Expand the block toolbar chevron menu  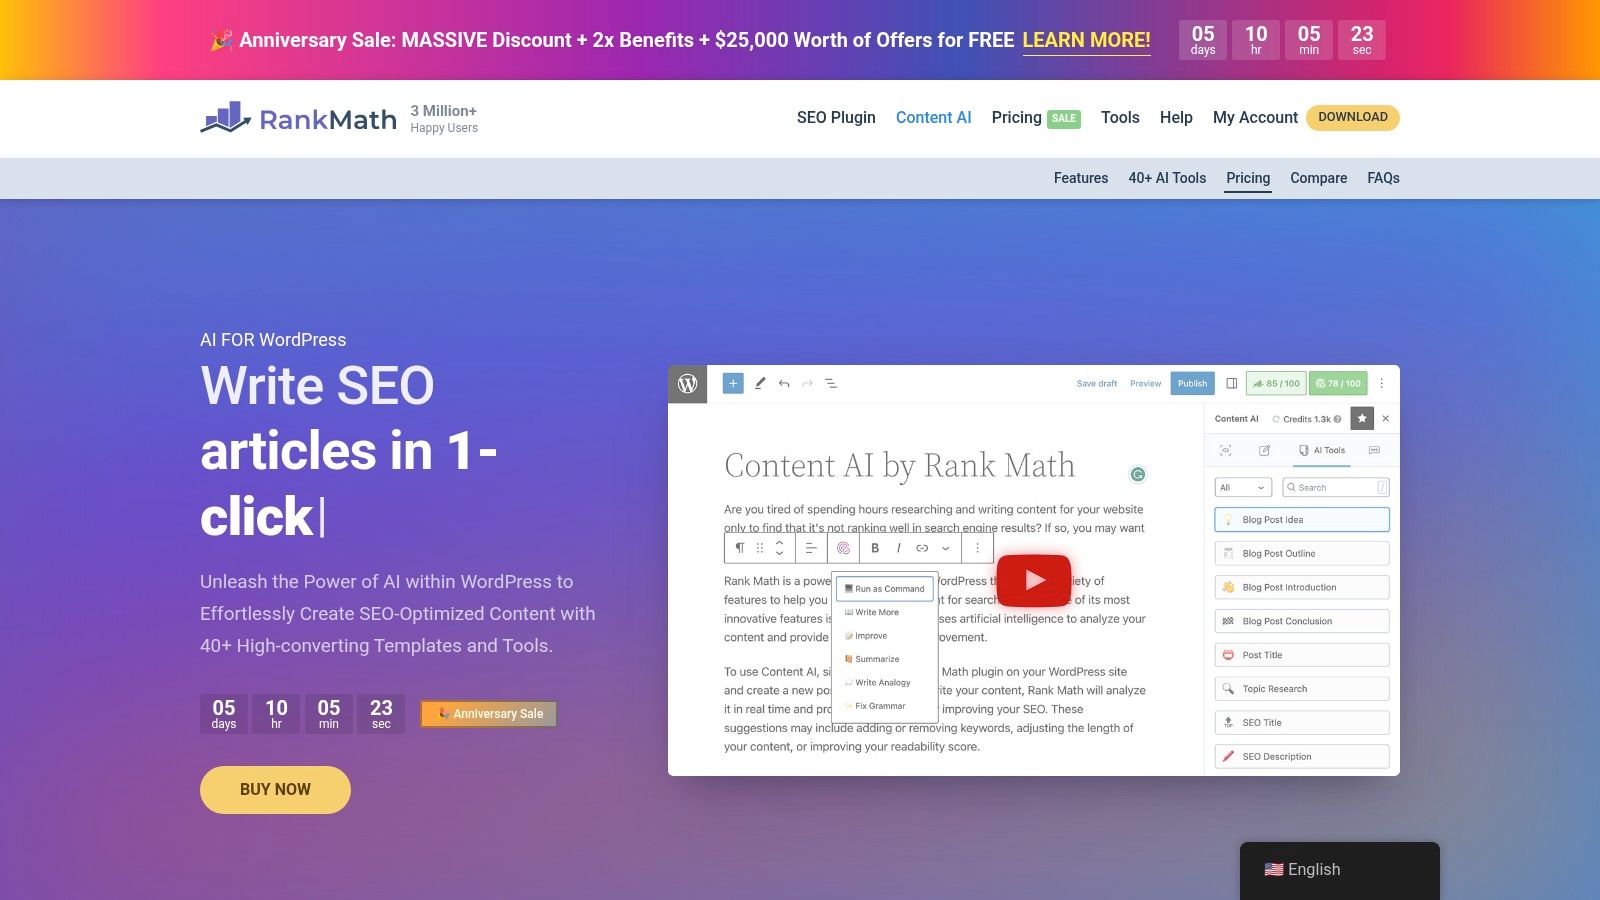pyautogui.click(x=946, y=548)
